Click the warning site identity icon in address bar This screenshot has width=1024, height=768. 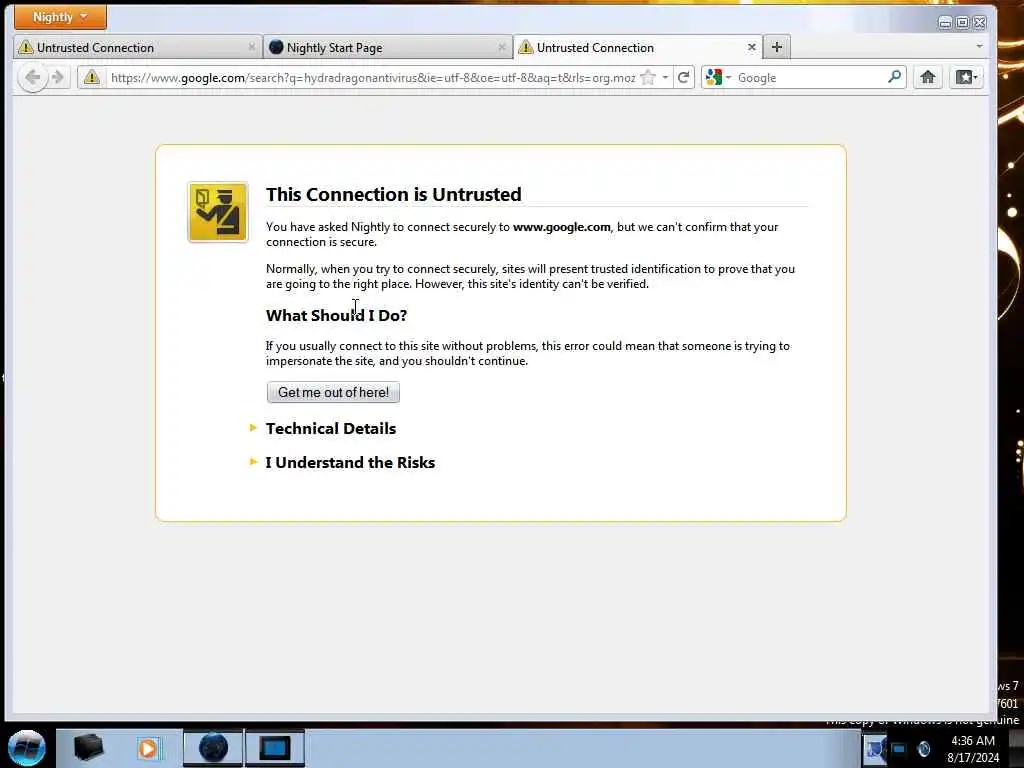pyautogui.click(x=92, y=78)
